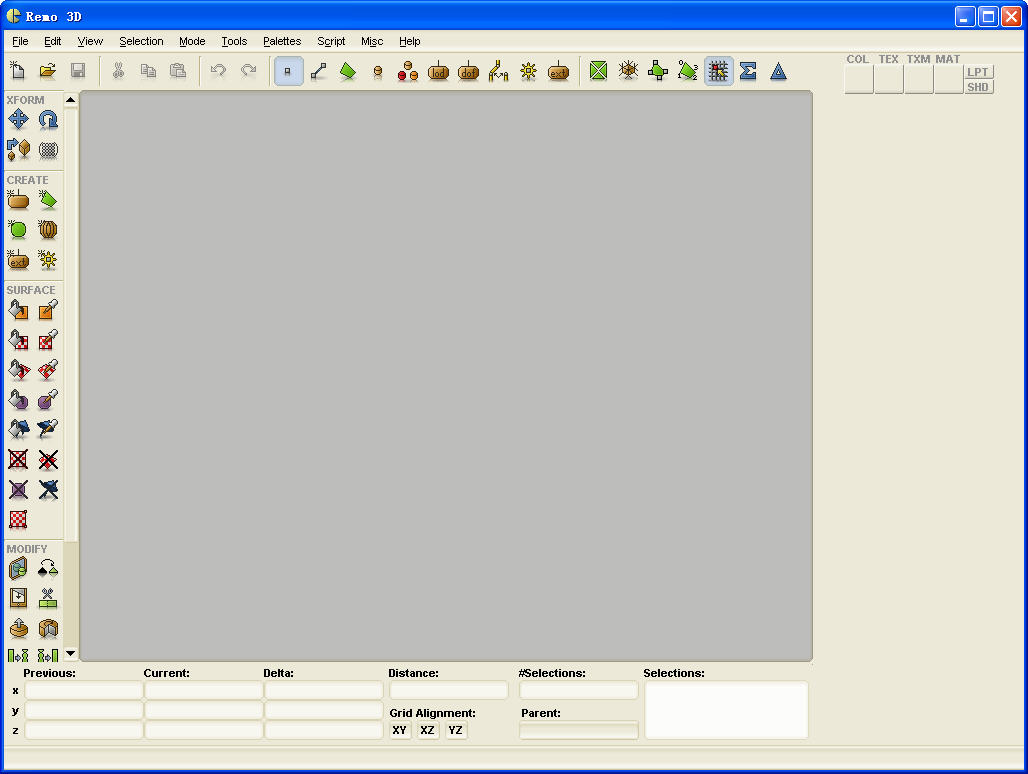Toggle the XZ grid alignment button

(428, 731)
